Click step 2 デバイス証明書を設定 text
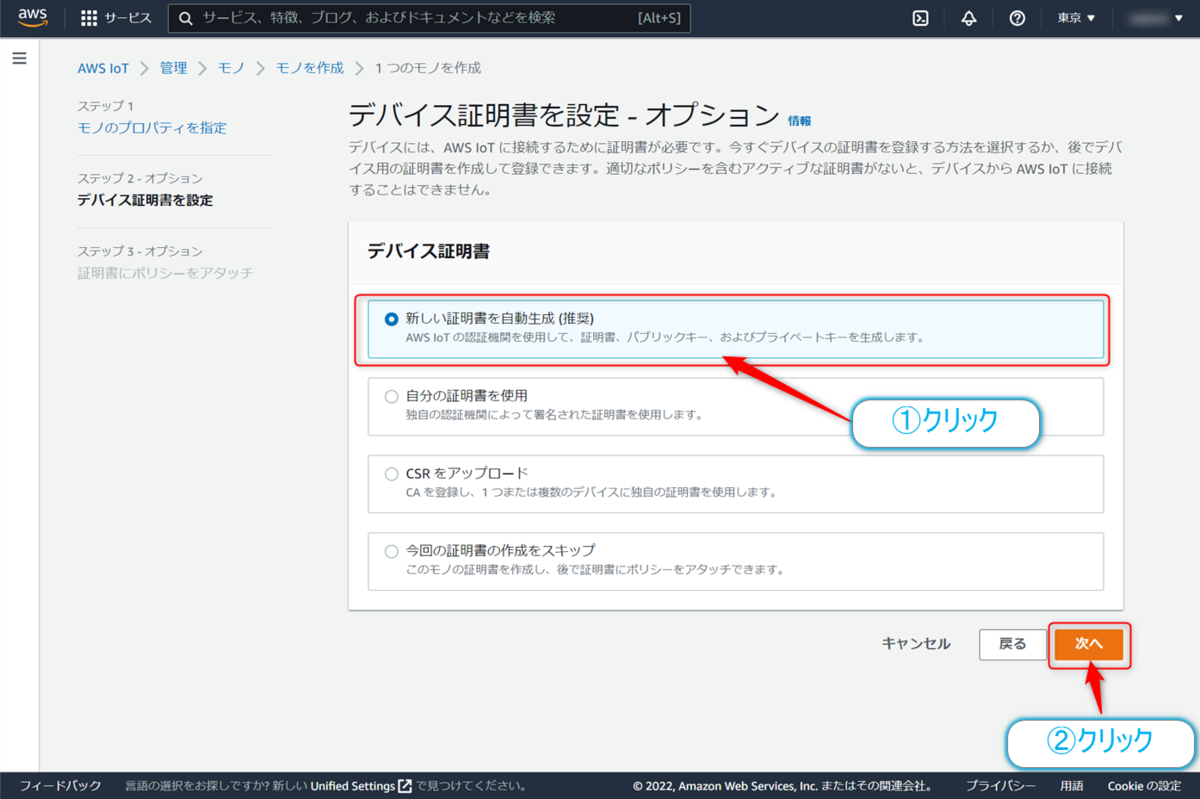 [x=145, y=200]
